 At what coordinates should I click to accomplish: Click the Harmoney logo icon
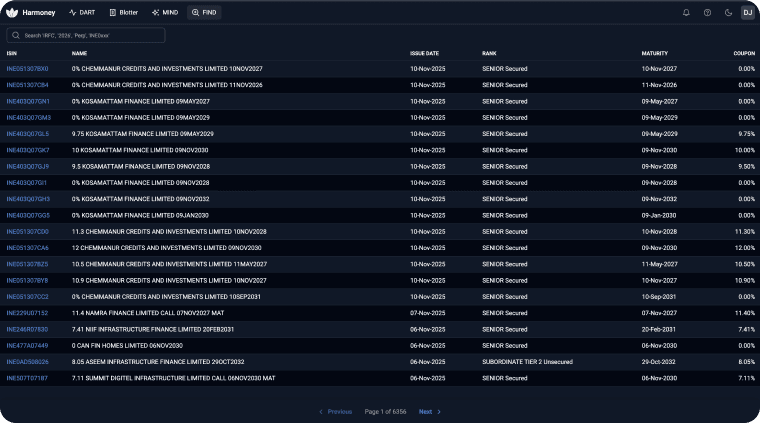12,13
